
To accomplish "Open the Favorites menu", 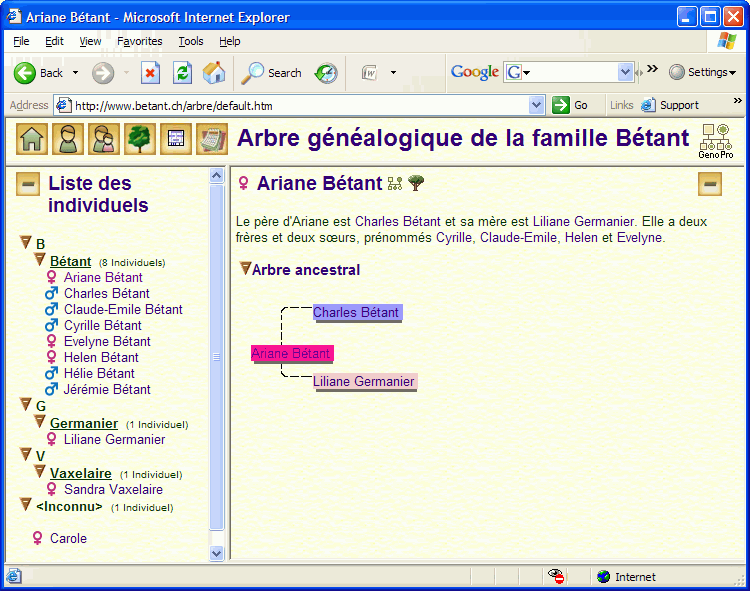I will [139, 41].
